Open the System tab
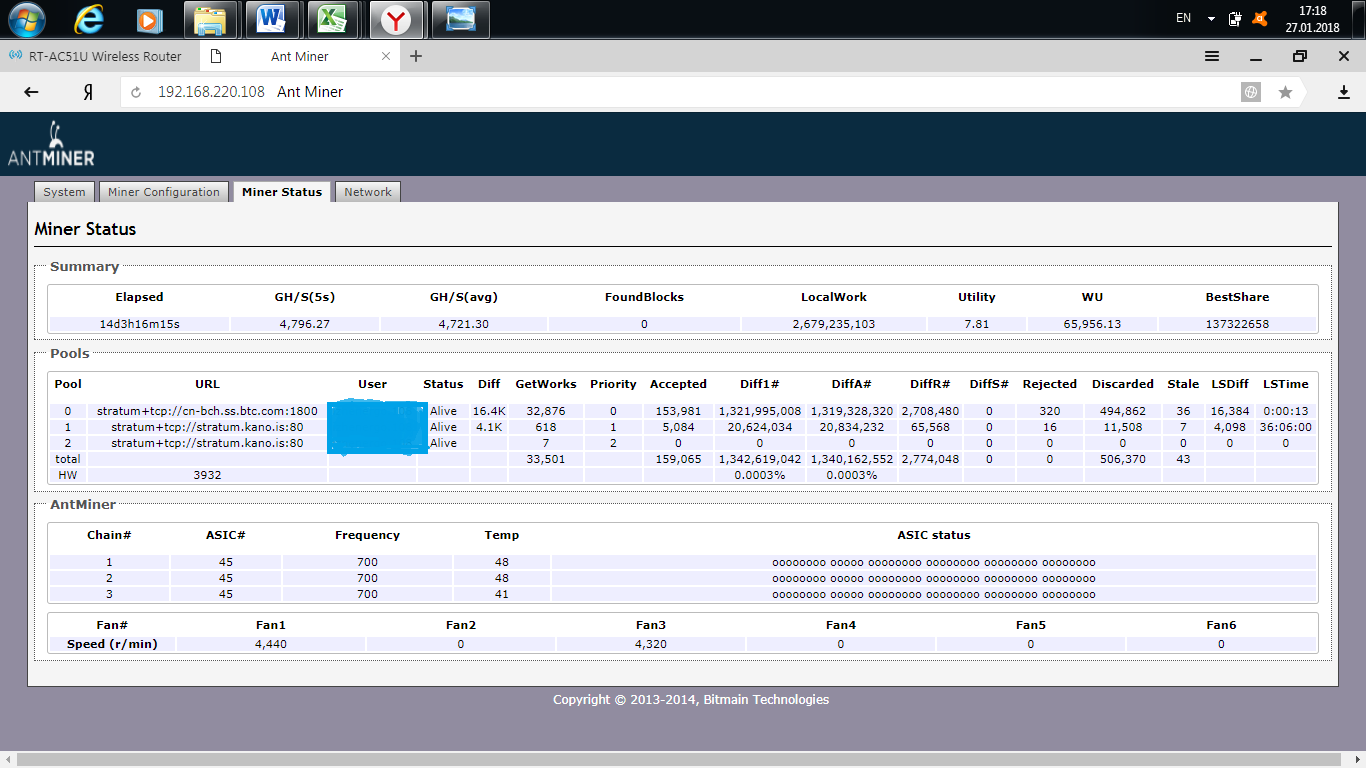Screen dimensions: 1366x768 [64, 192]
